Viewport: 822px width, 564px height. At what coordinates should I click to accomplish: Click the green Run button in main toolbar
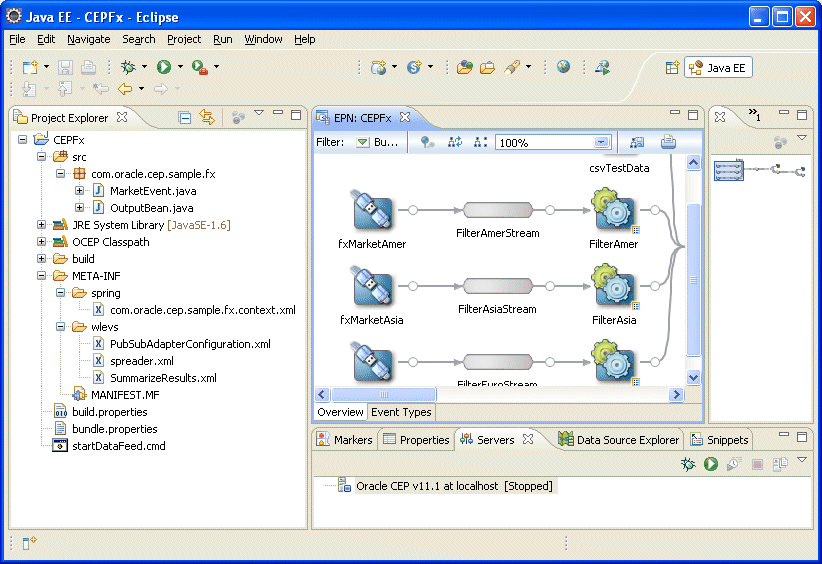pyautogui.click(x=164, y=67)
